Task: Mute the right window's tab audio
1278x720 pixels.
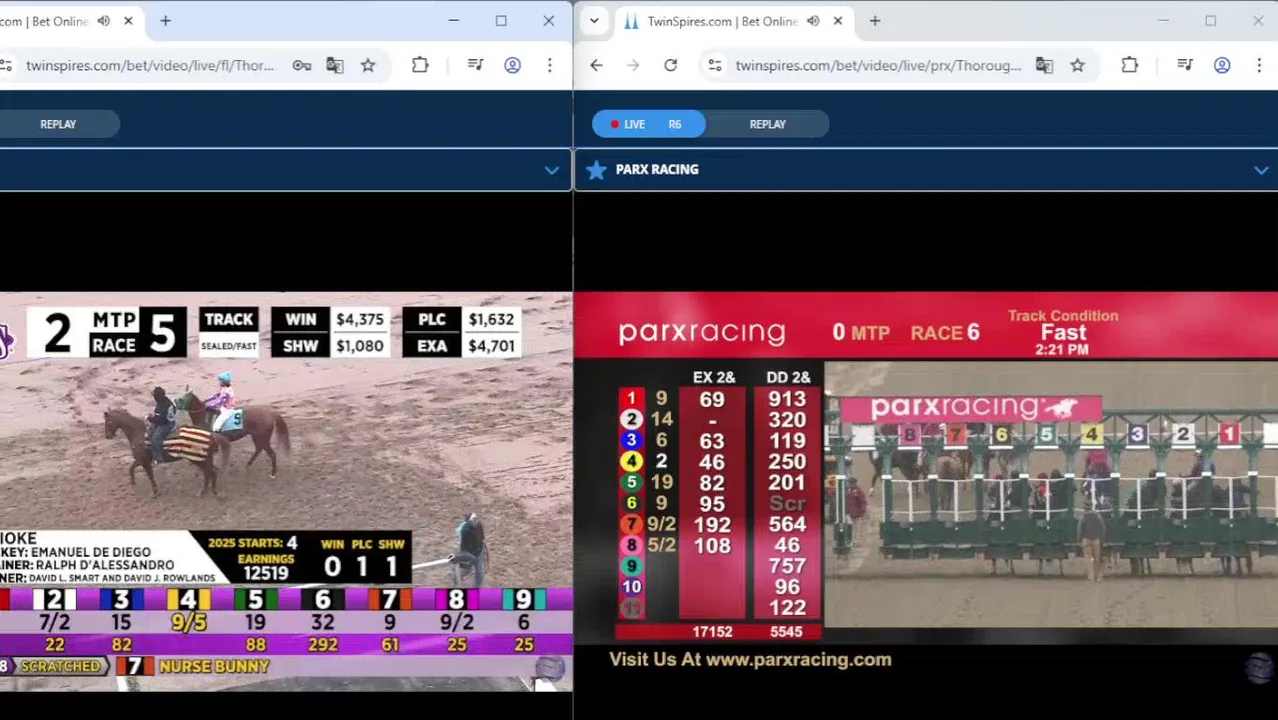Action: (813, 21)
